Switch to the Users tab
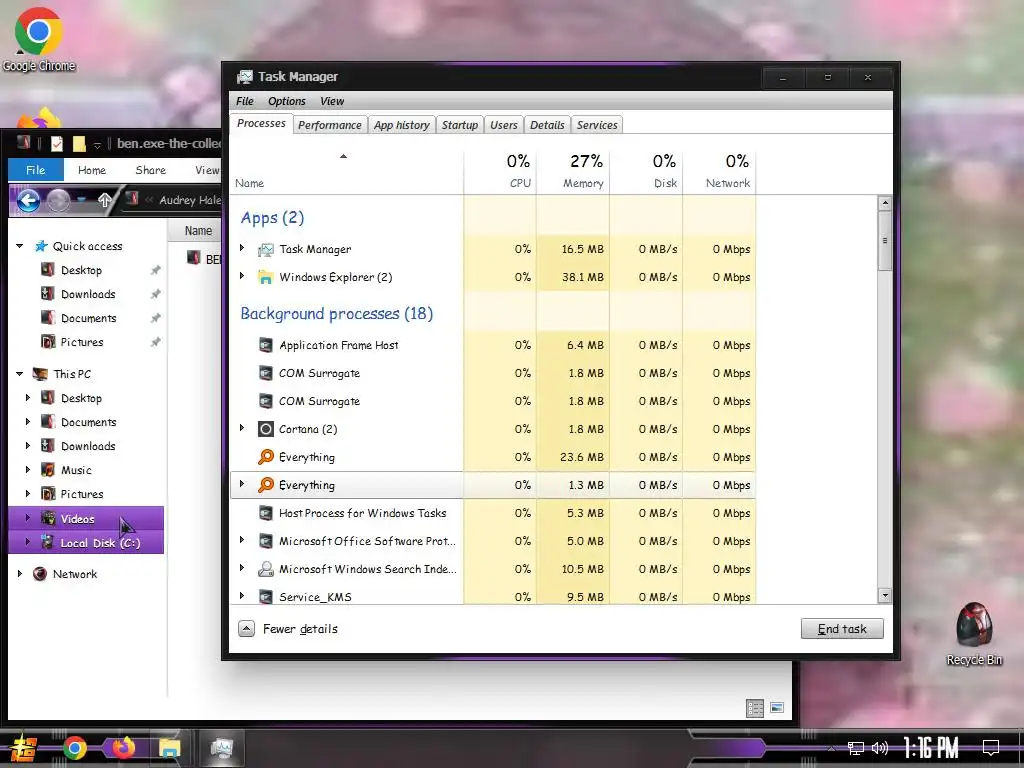This screenshot has width=1024, height=768. coord(504,125)
